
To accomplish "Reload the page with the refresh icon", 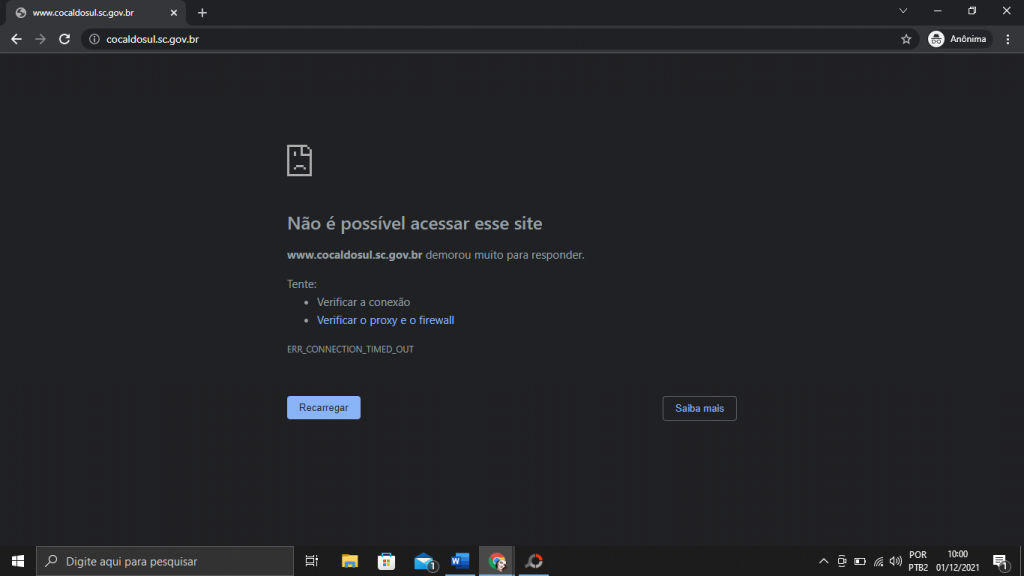I will coord(65,39).
